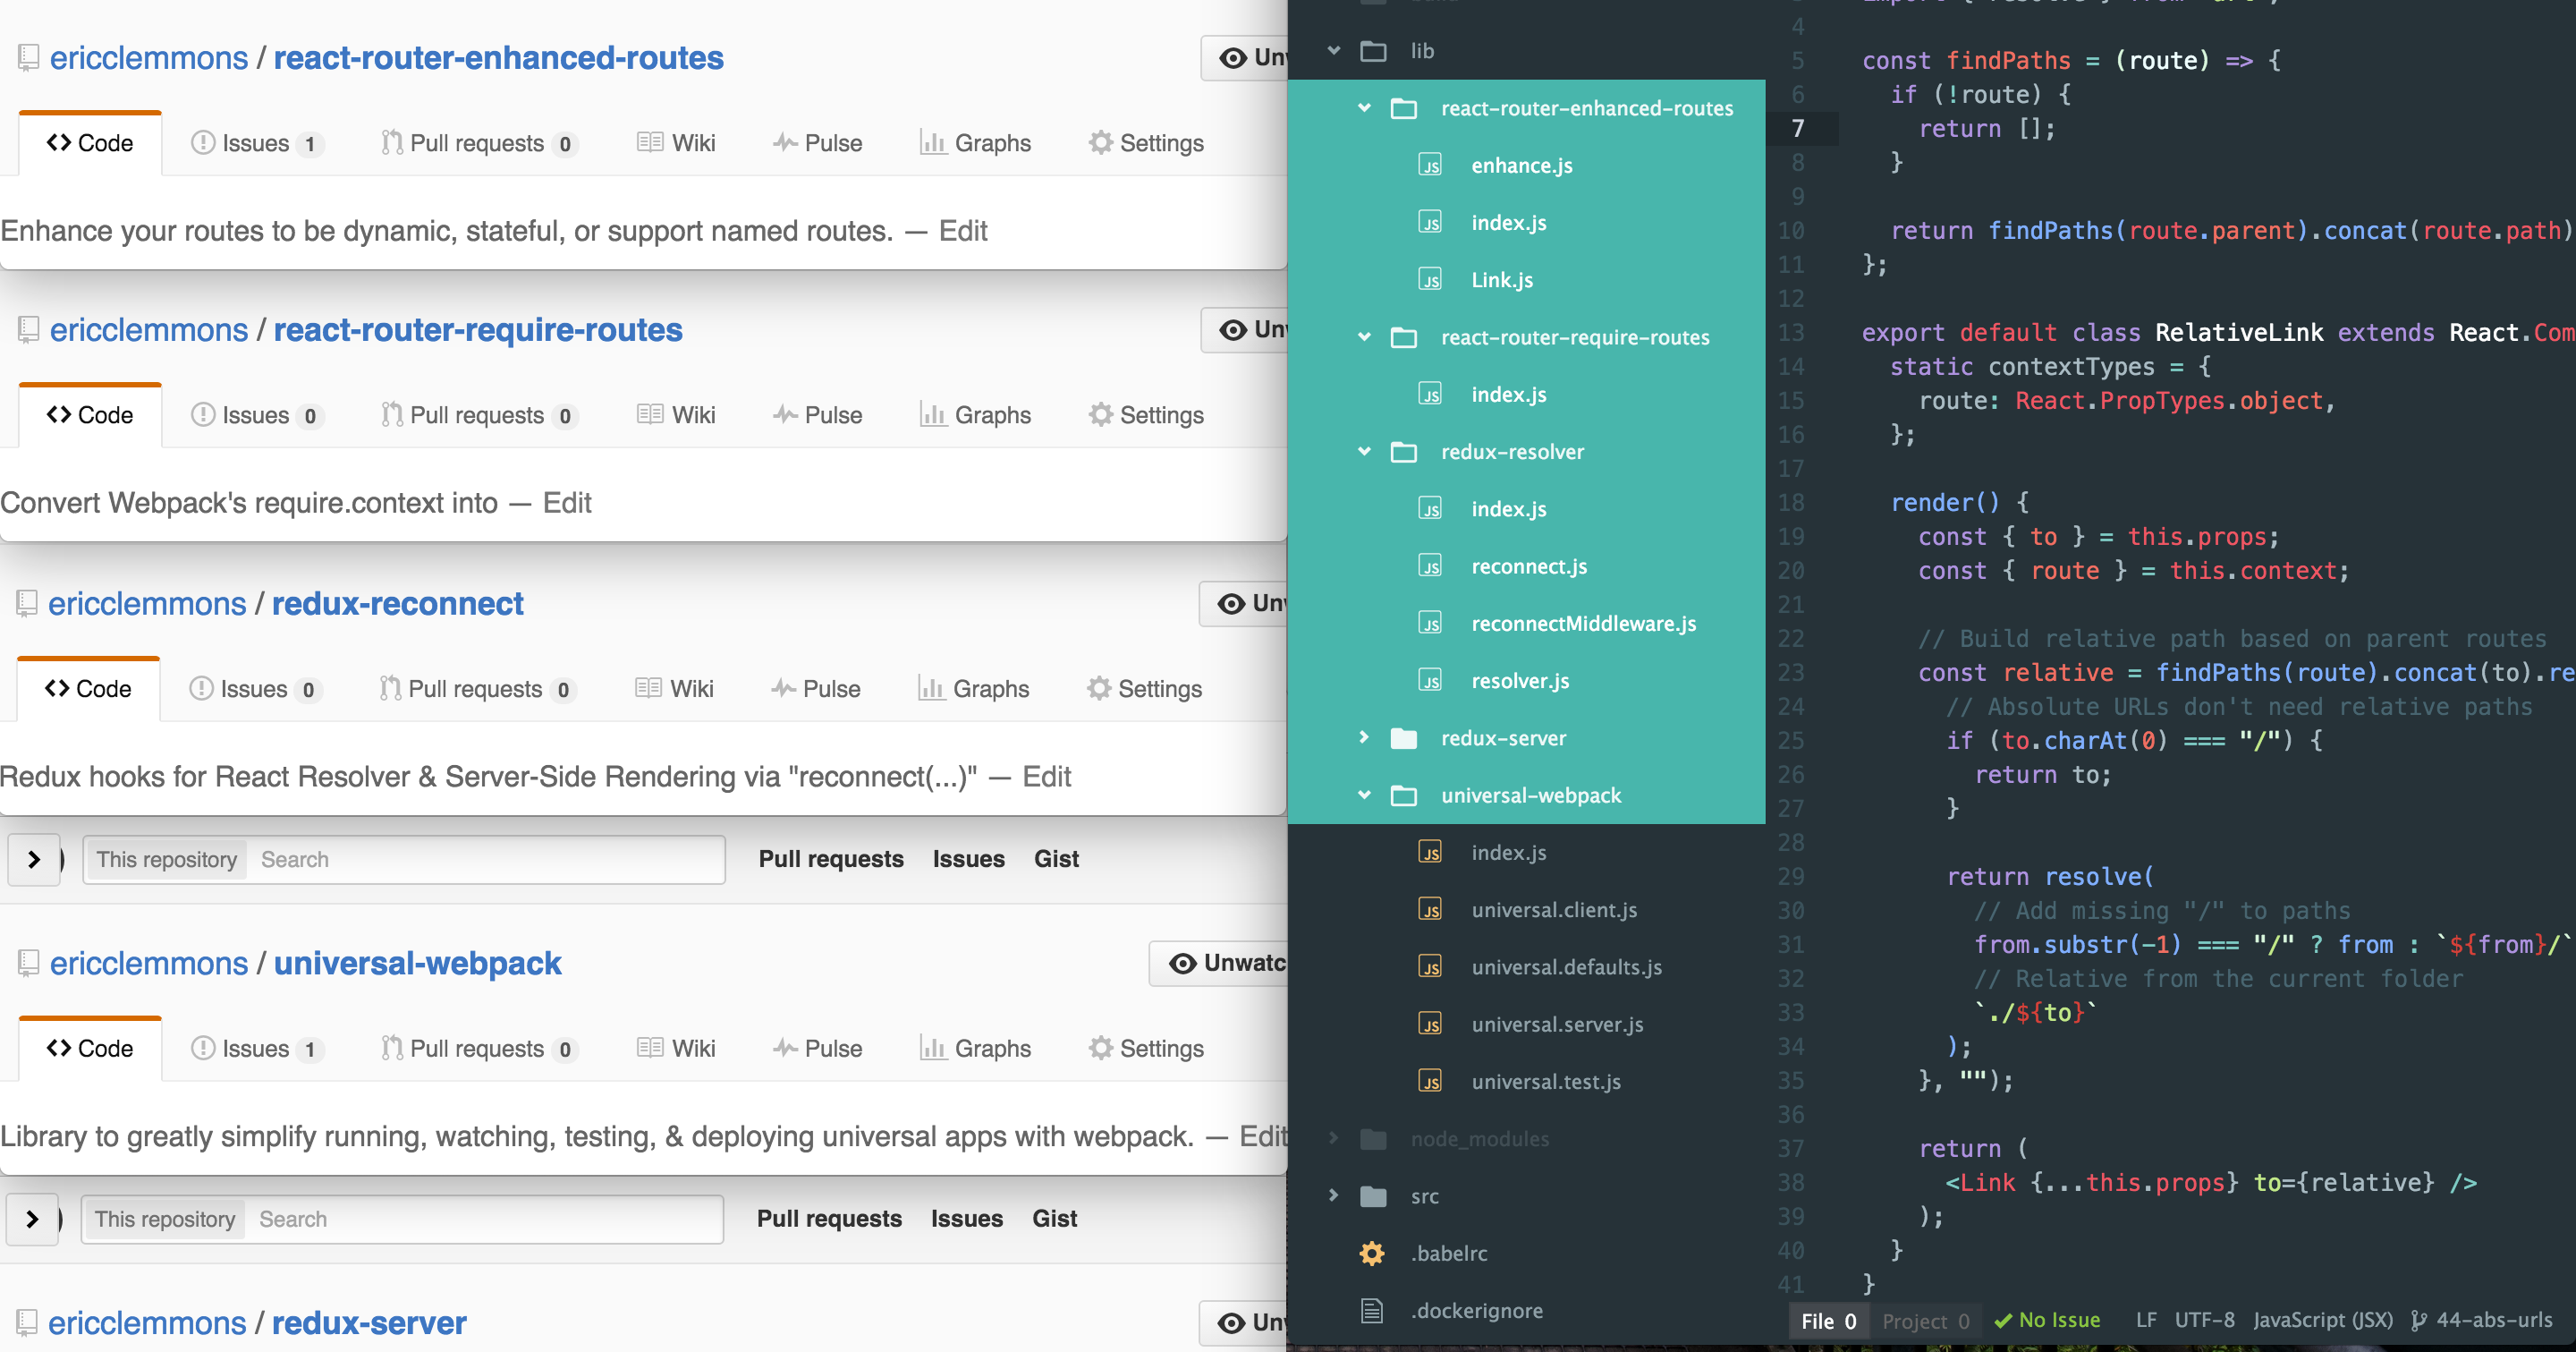This screenshot has width=2576, height=1352.
Task: Expand the src folder chevron
Action: 1333,1196
